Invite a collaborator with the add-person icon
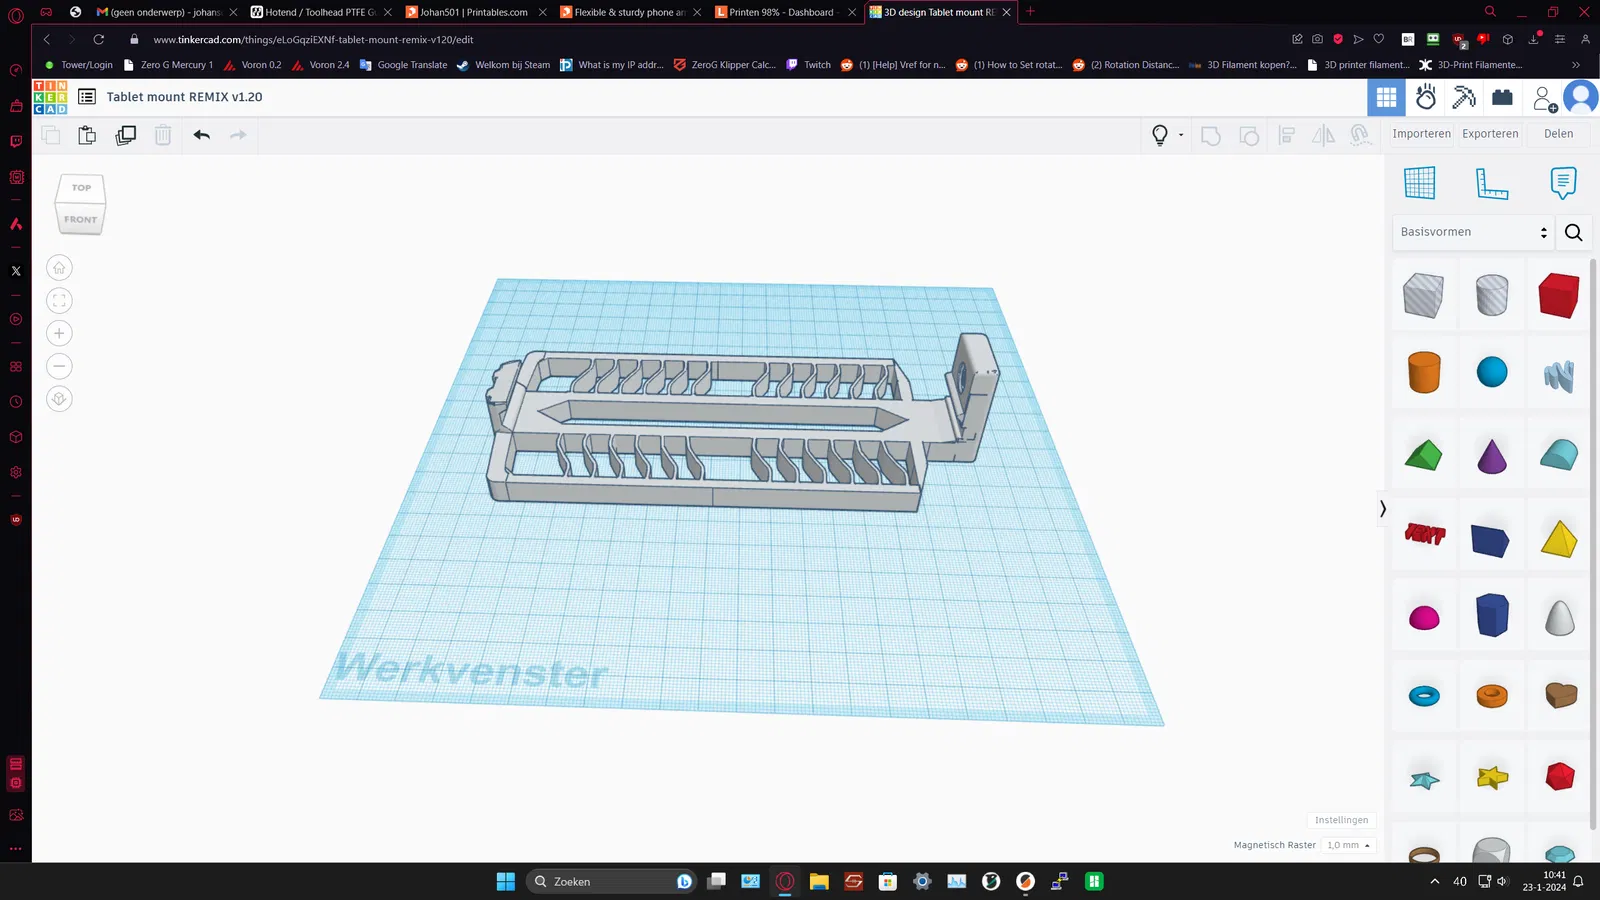This screenshot has width=1600, height=900. click(1545, 98)
